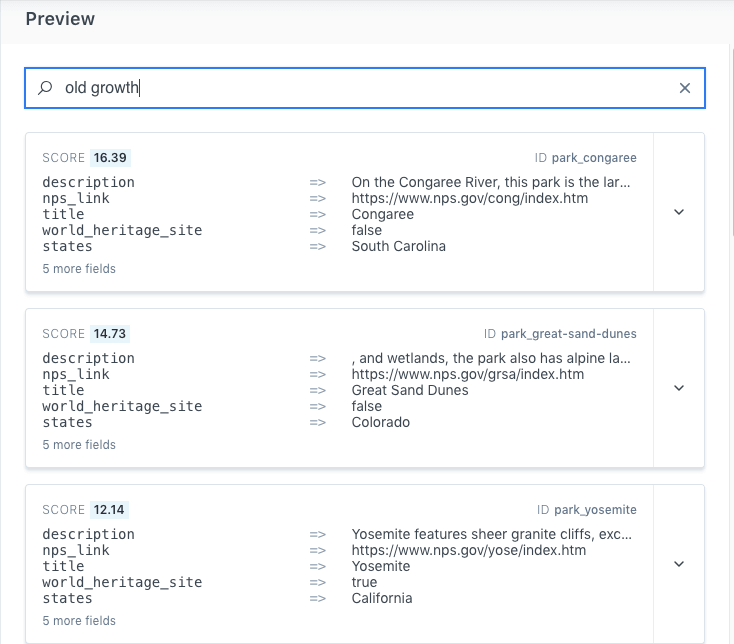Click the 16.39 score badge
734x644 pixels.
click(110, 158)
